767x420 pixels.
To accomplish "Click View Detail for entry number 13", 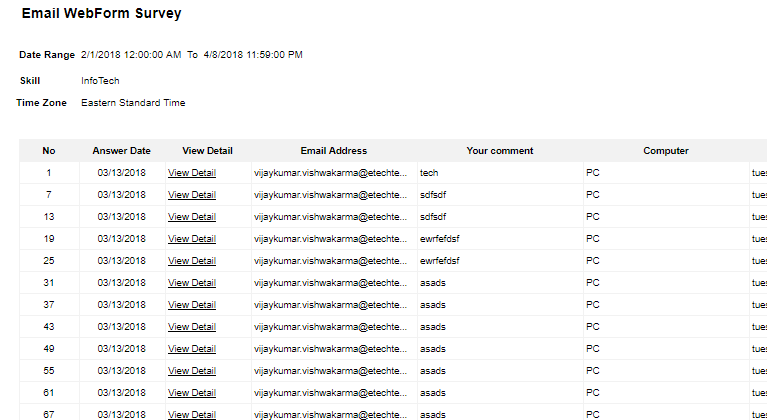I will (191, 217).
